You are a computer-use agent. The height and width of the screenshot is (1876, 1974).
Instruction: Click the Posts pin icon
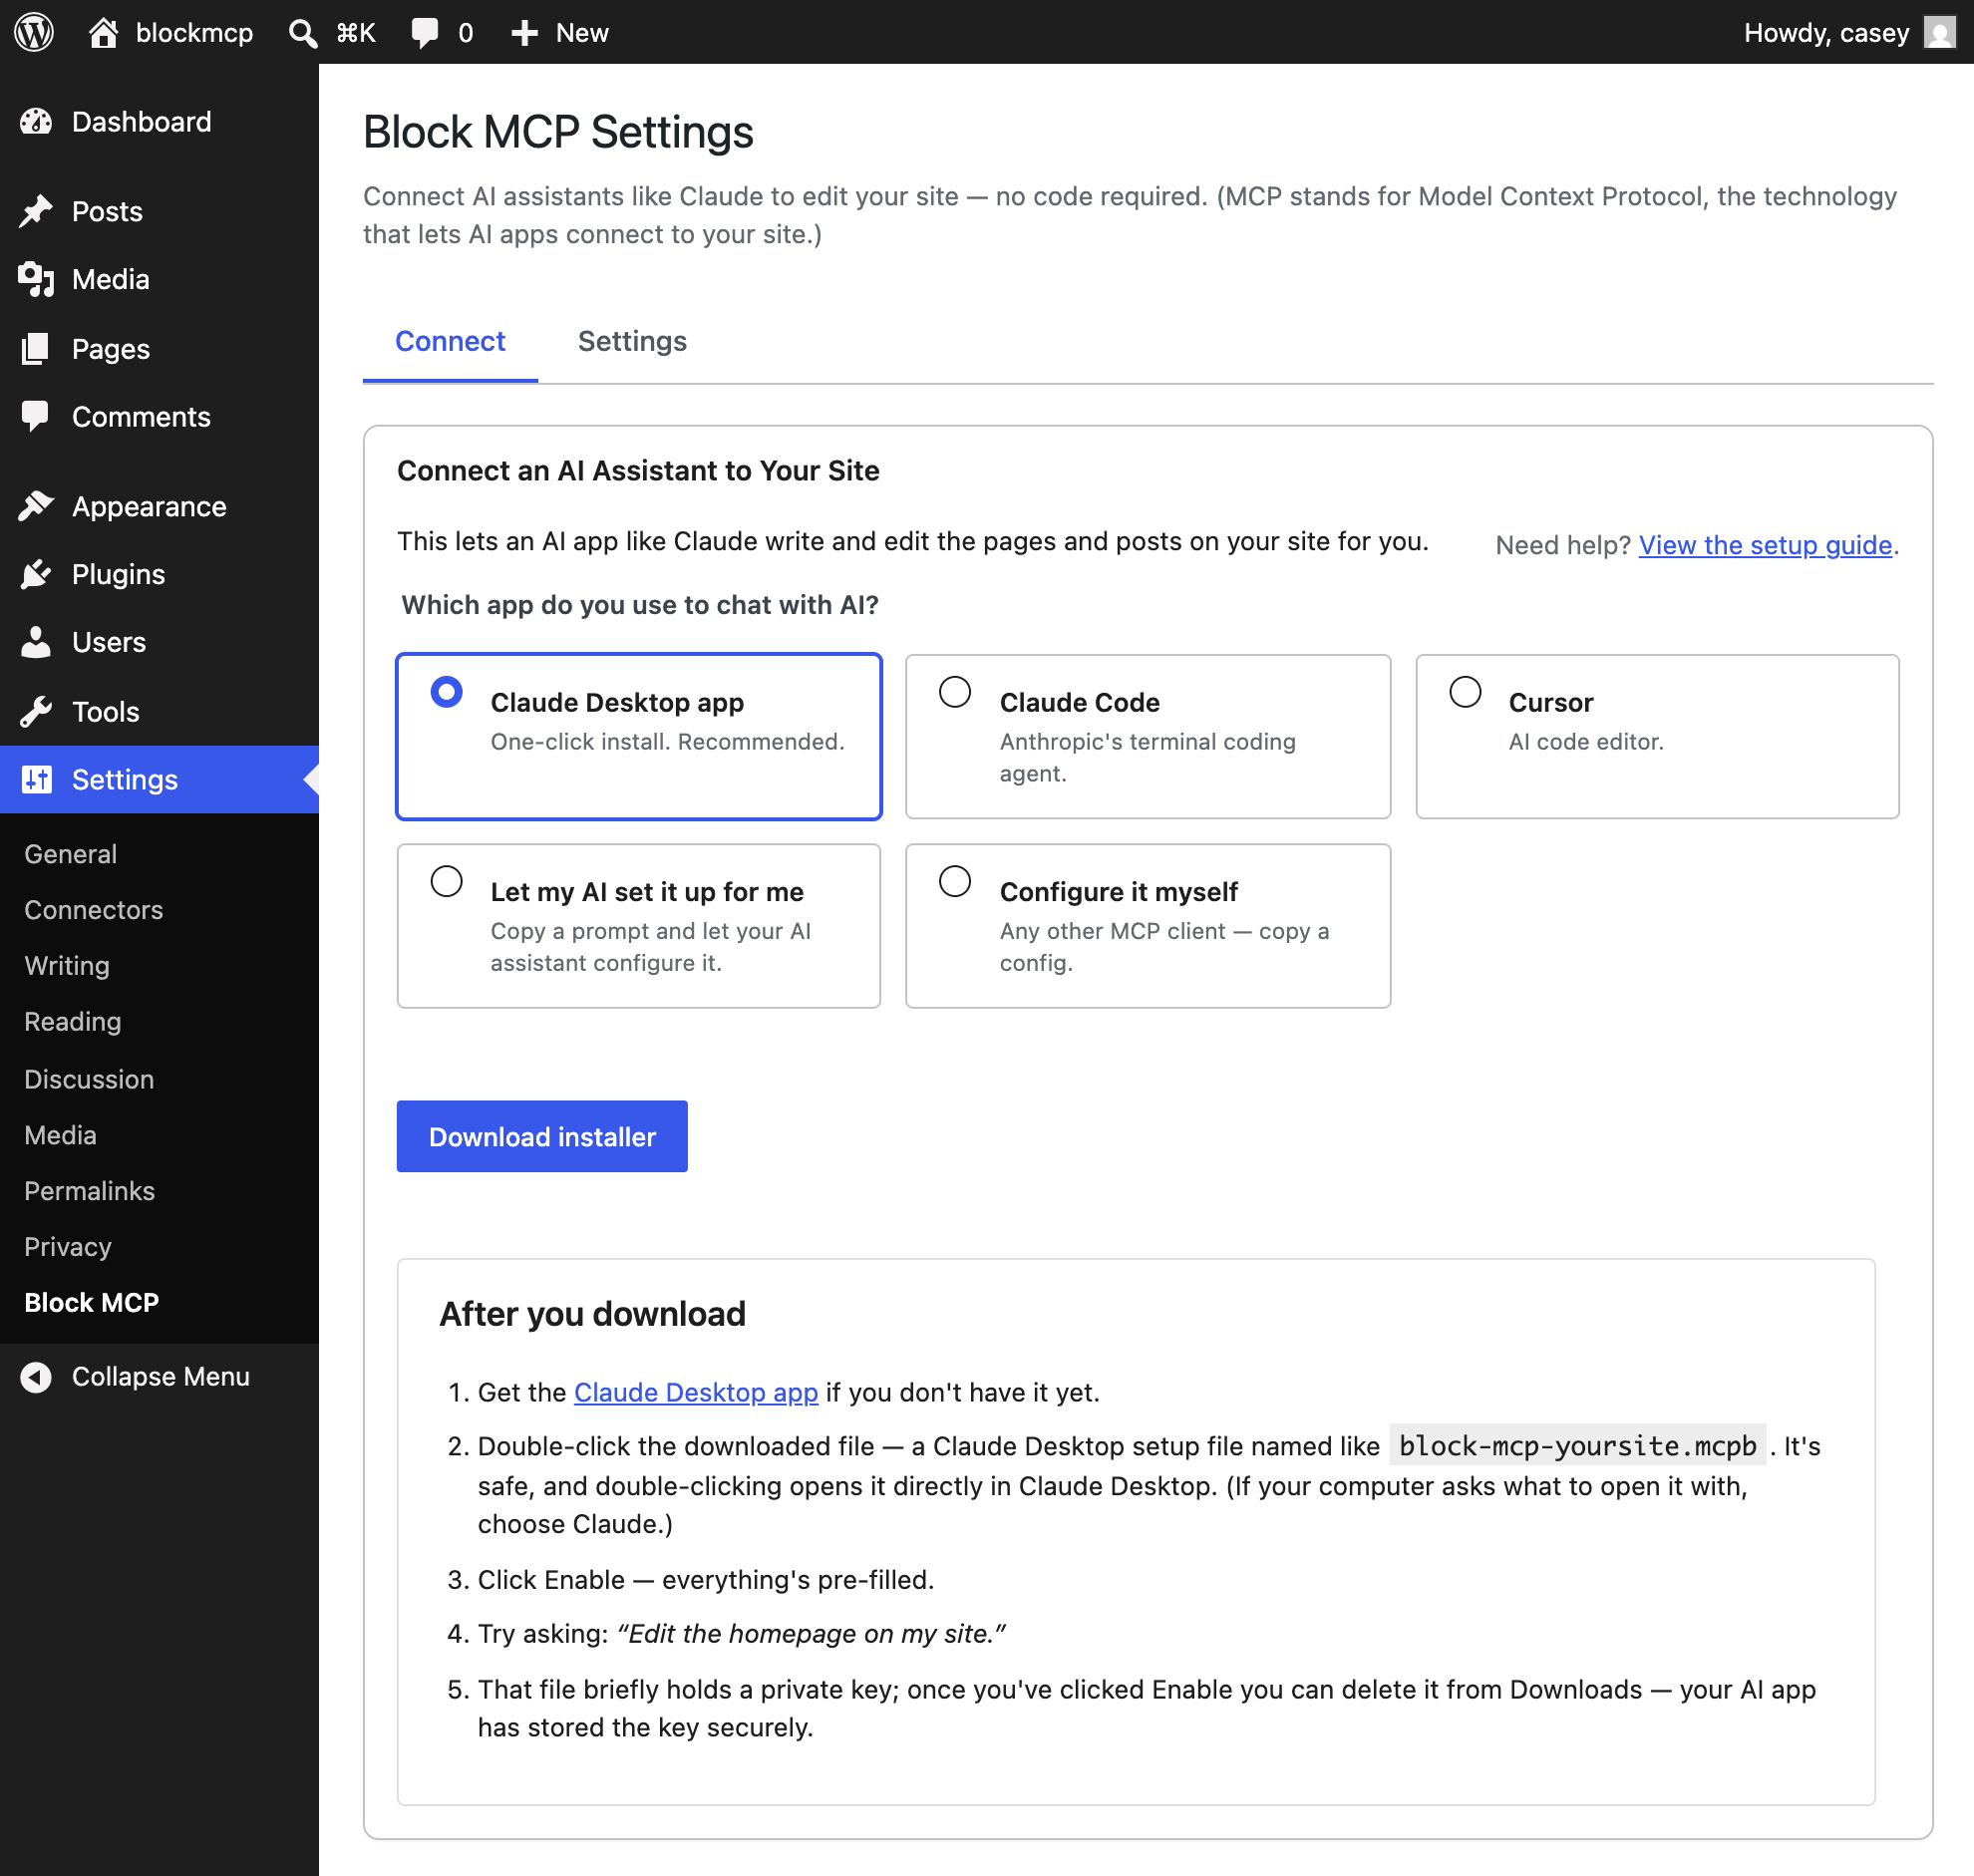click(x=36, y=211)
